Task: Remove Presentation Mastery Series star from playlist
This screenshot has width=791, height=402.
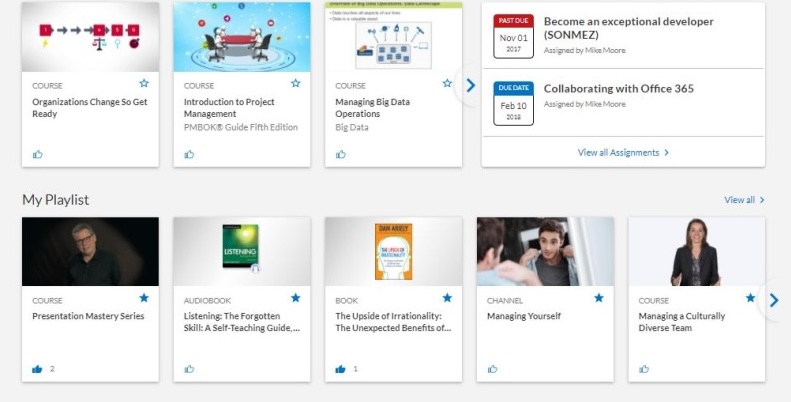Action: coord(144,298)
